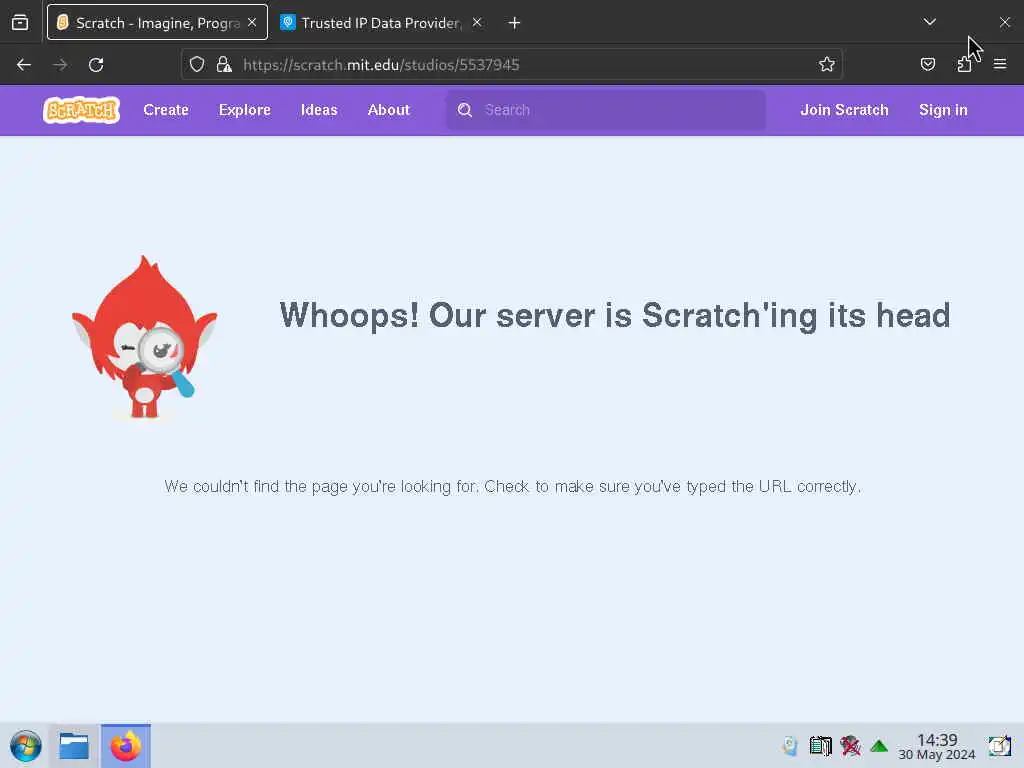
Task: Click the 'We couldn't find the page' message
Action: tap(513, 487)
